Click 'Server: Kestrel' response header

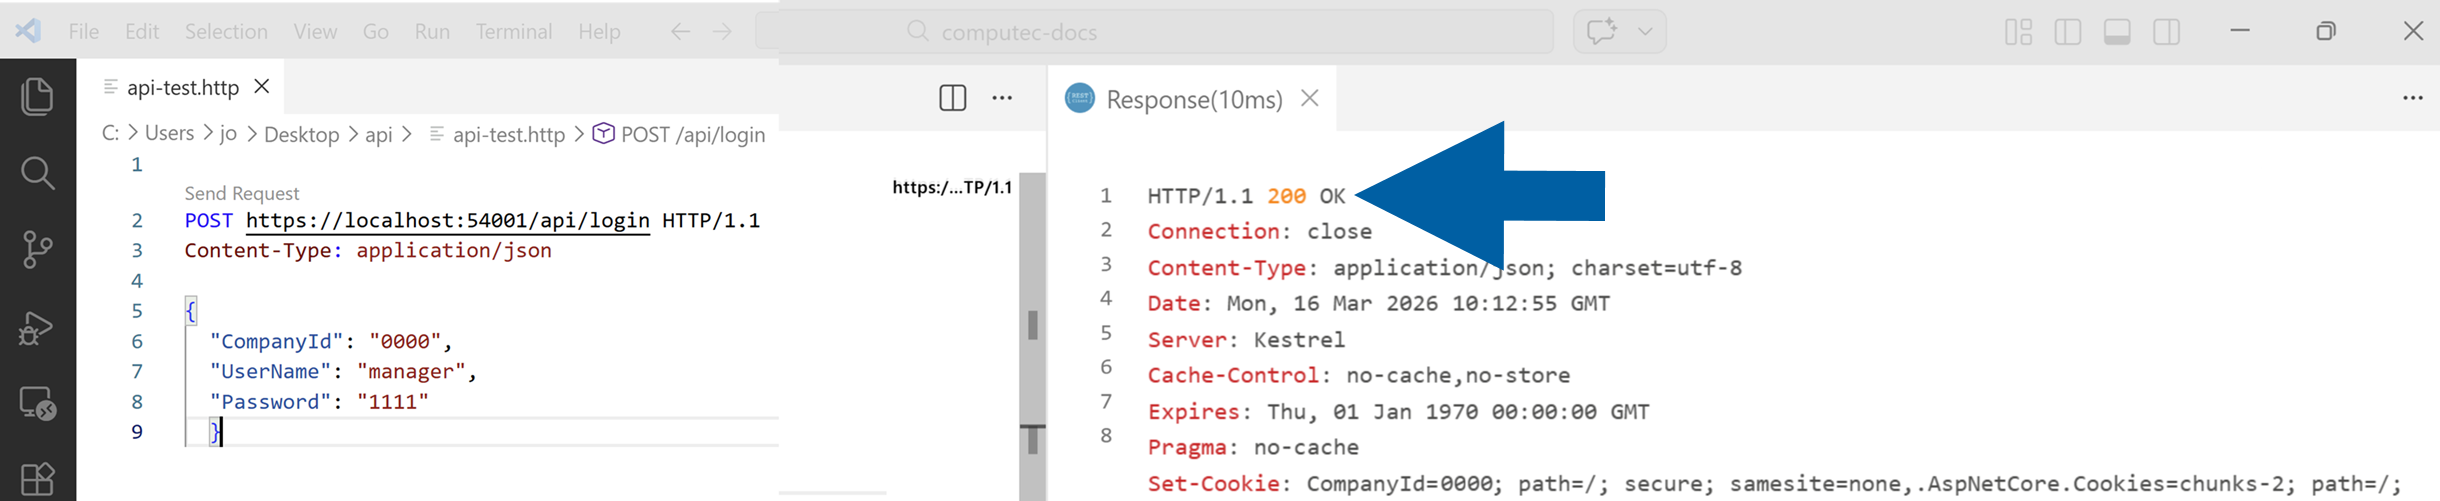pyautogui.click(x=1246, y=340)
